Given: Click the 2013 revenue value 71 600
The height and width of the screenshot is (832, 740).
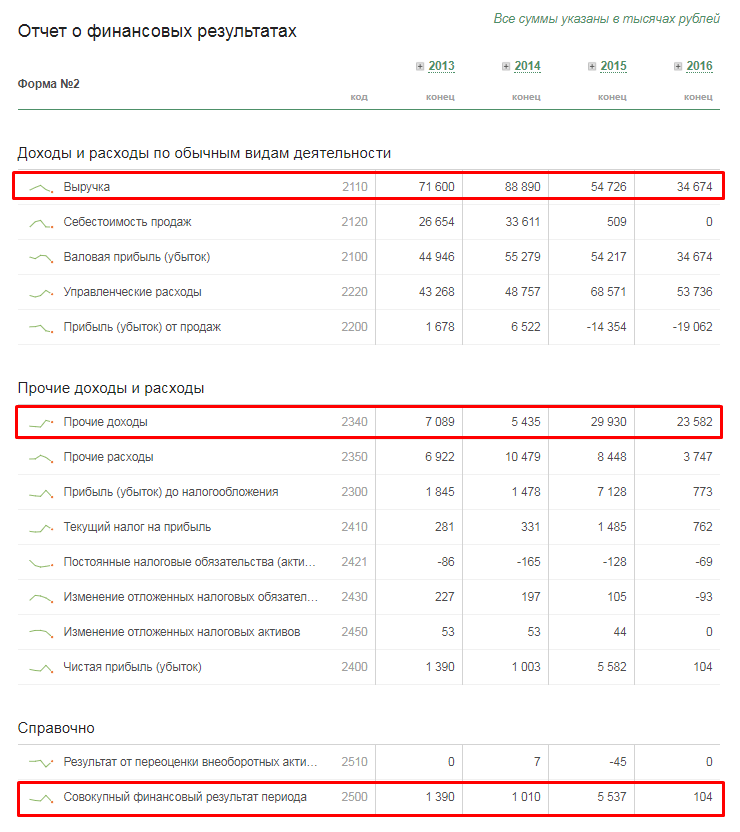Looking at the screenshot, I should point(437,187).
